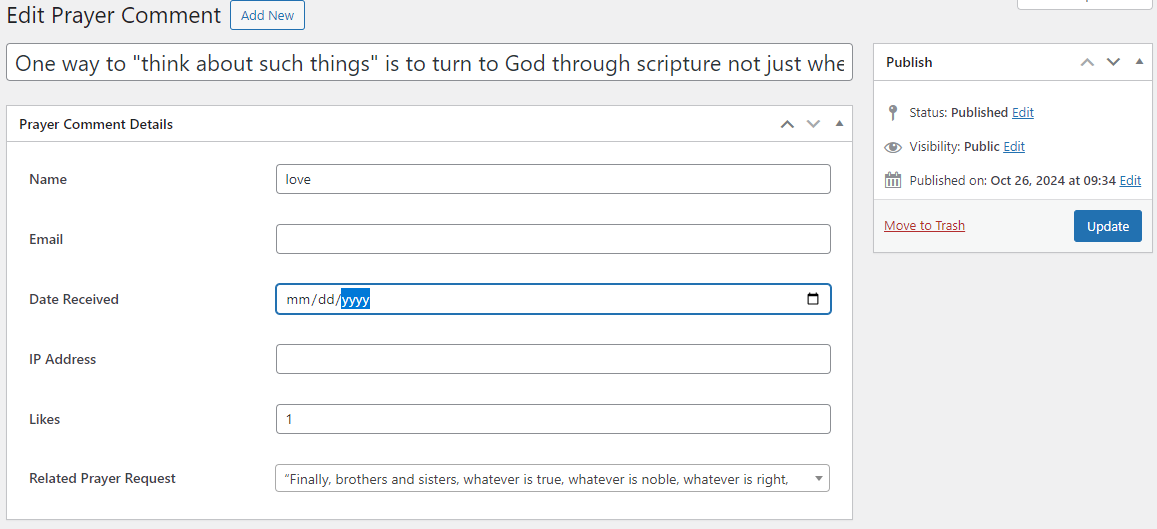Viewport: 1157px width, 529px height.
Task: Edit the Published status
Action: pyautogui.click(x=1023, y=113)
